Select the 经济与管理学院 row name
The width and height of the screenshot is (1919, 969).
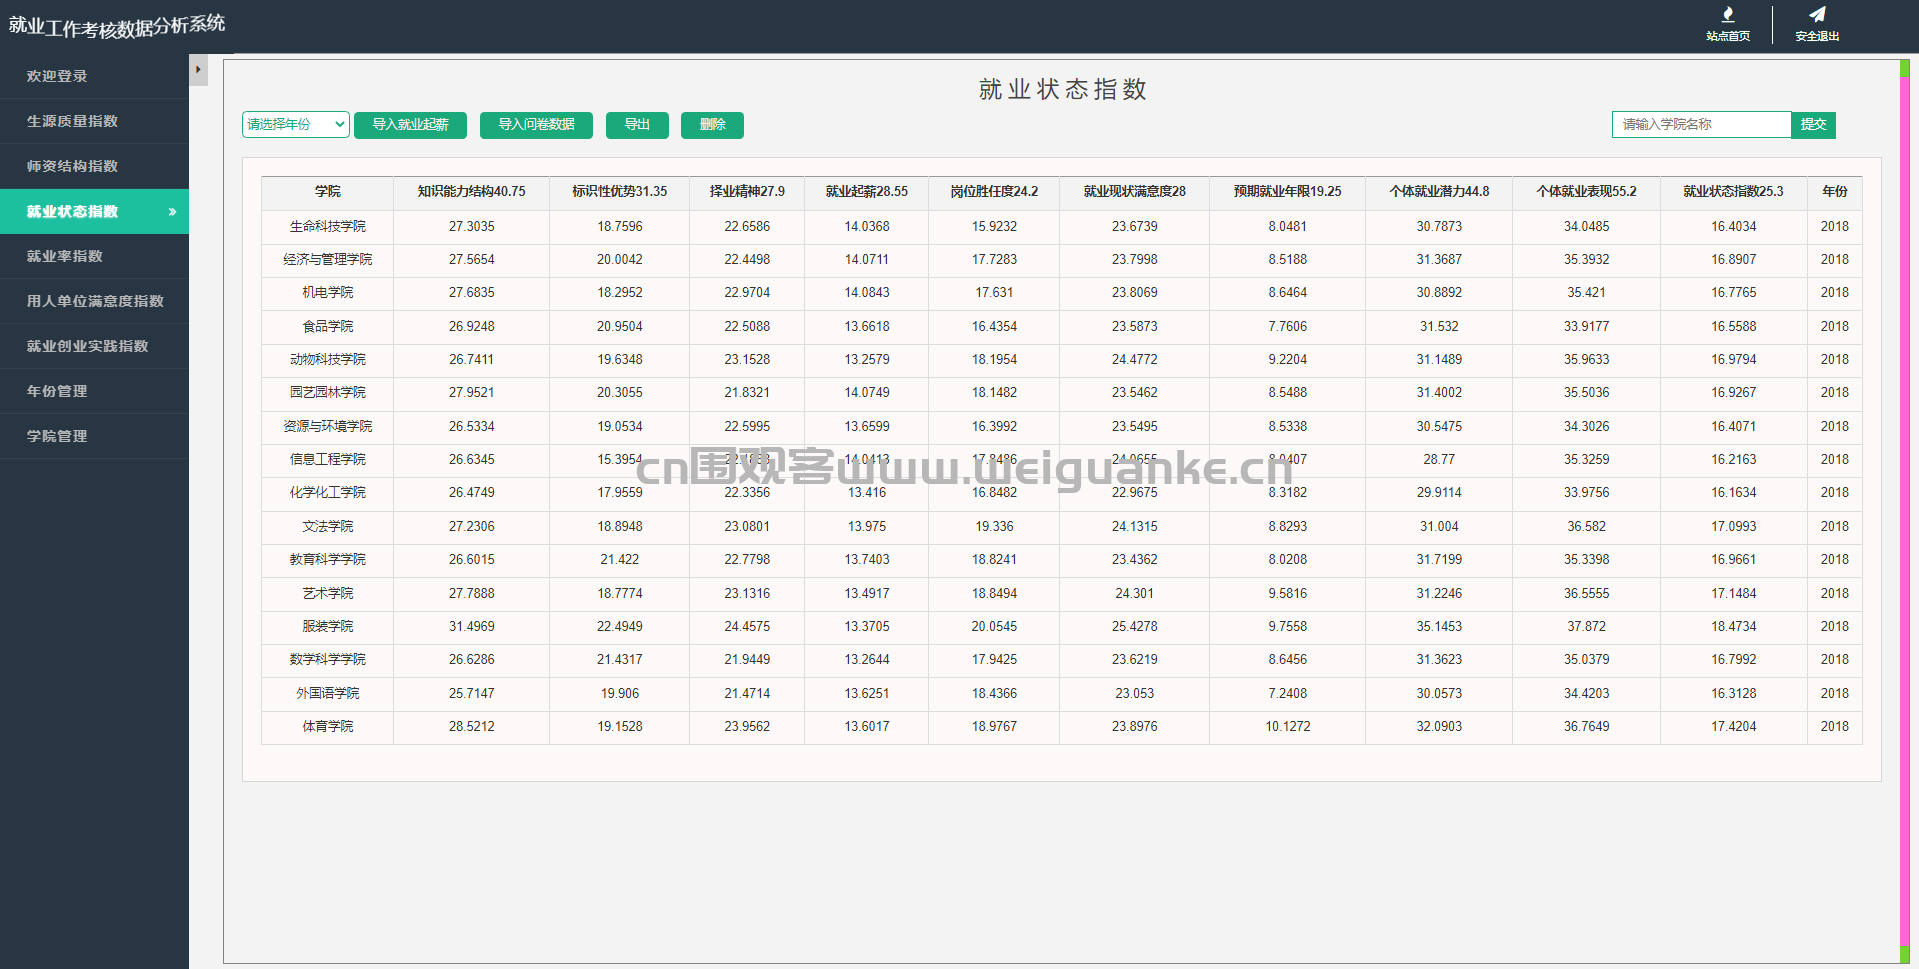pyautogui.click(x=328, y=260)
